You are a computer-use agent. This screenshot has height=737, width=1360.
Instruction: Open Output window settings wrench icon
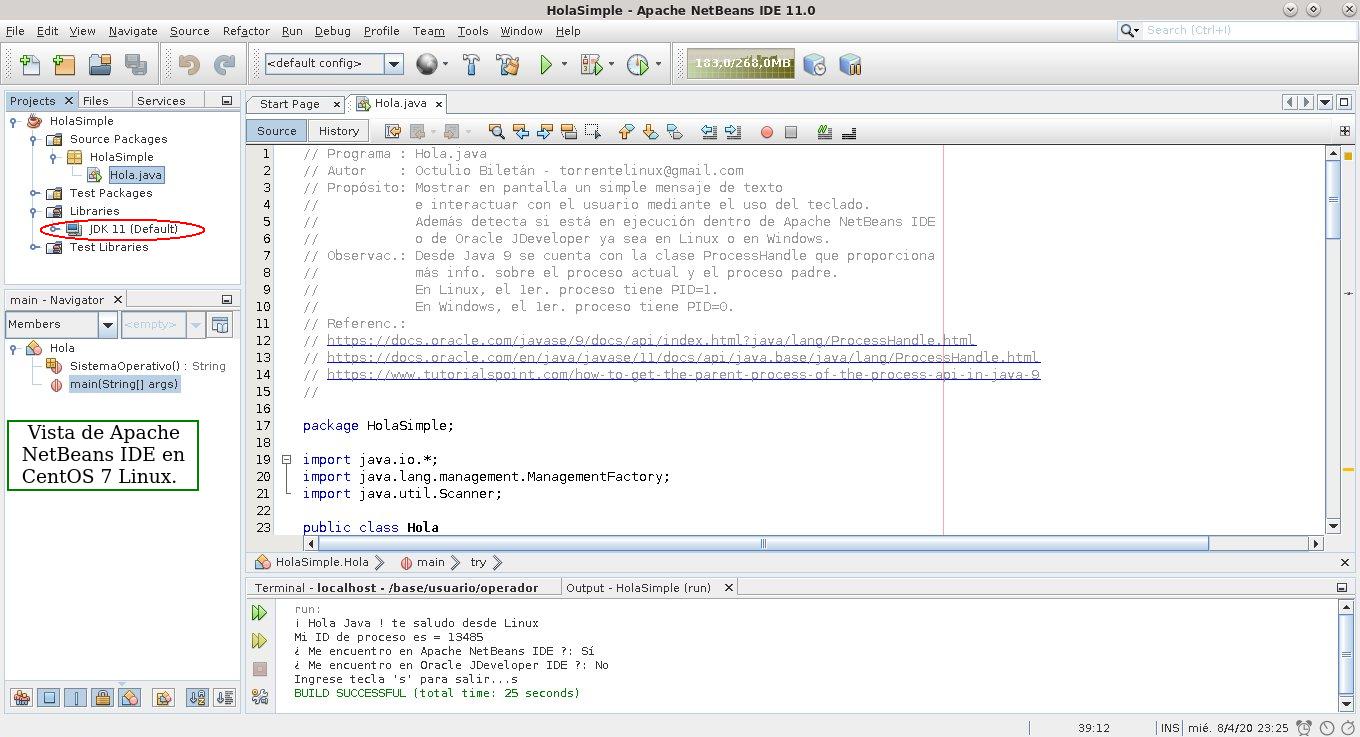(x=260, y=697)
